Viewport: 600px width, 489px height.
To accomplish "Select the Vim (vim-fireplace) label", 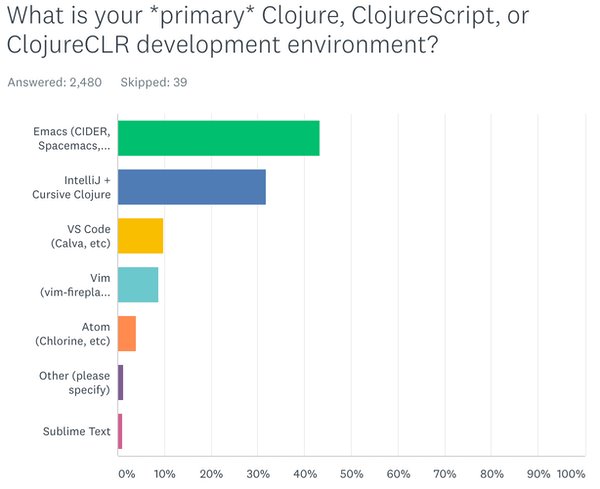I will click(79, 285).
